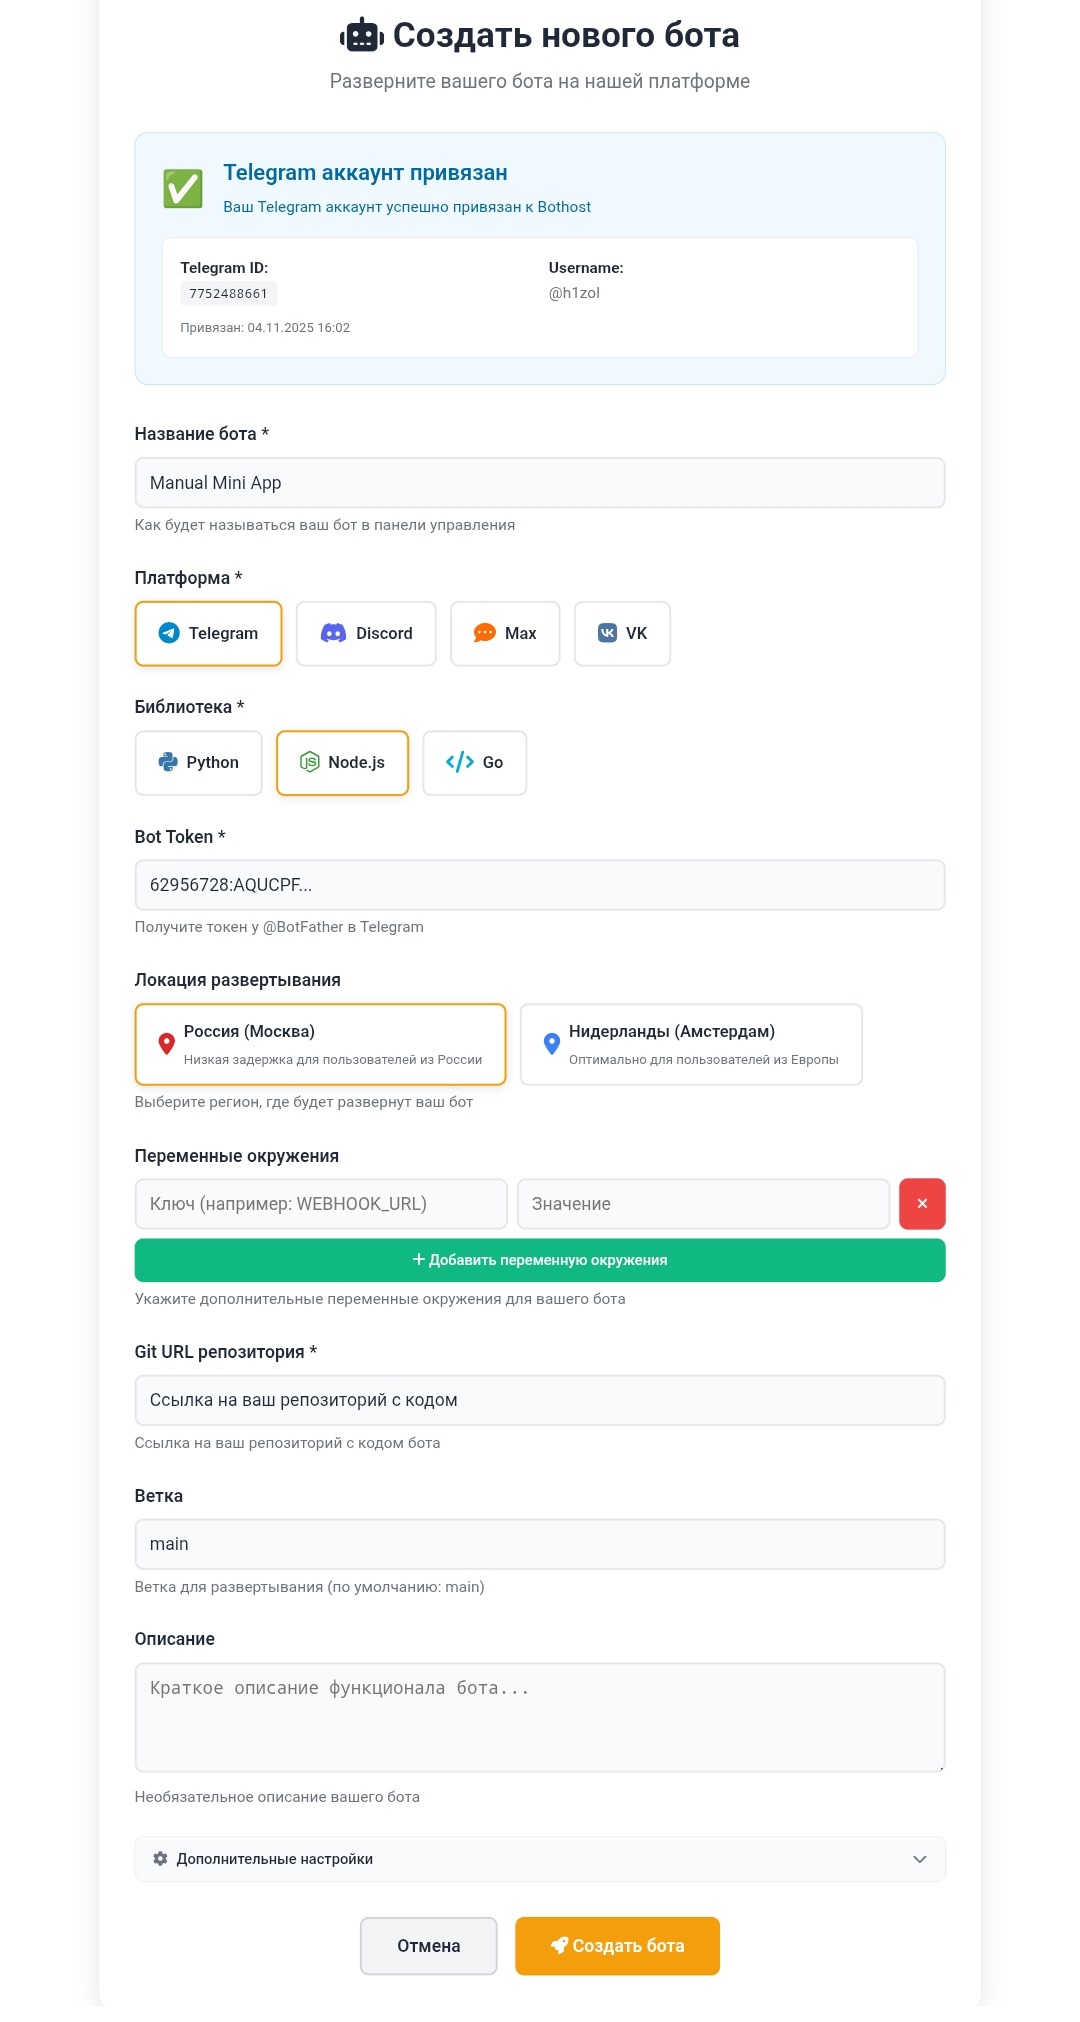
Task: Click the Git URL repository field
Action: pyautogui.click(x=540, y=1399)
